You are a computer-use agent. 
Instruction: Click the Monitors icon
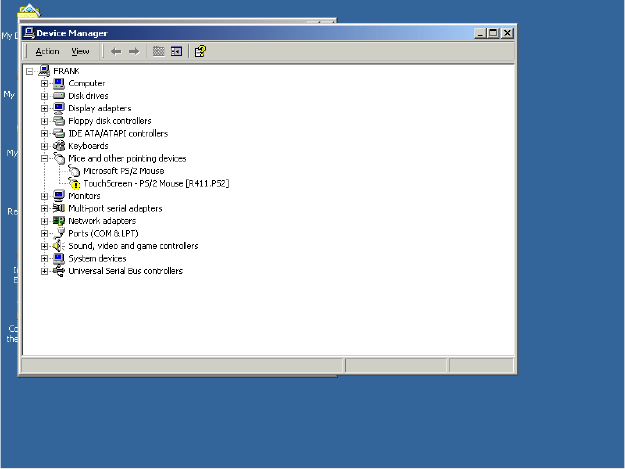pyautogui.click(x=59, y=196)
